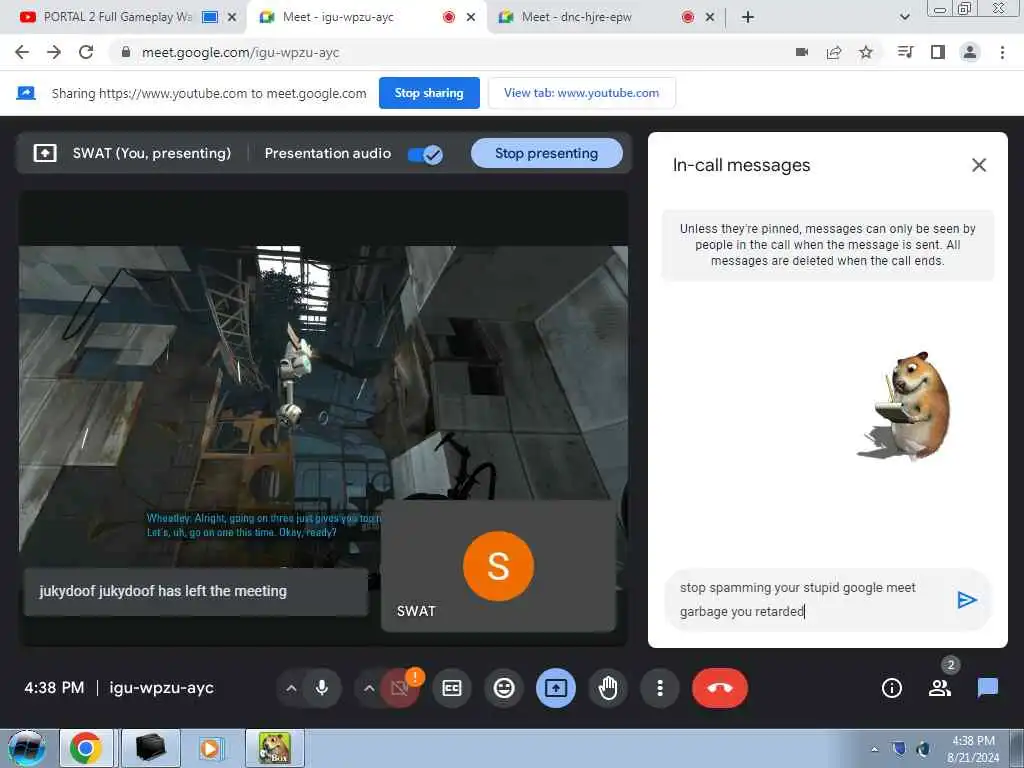Click the jukydoof has left the meeting notification
This screenshot has height=768, width=1024.
point(196,591)
